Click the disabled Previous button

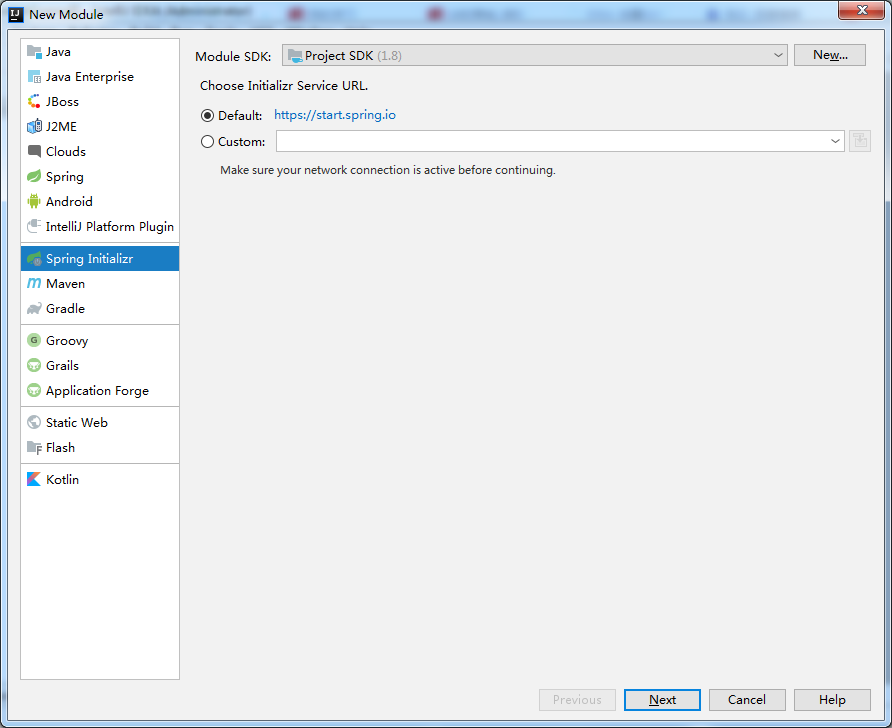pos(577,700)
